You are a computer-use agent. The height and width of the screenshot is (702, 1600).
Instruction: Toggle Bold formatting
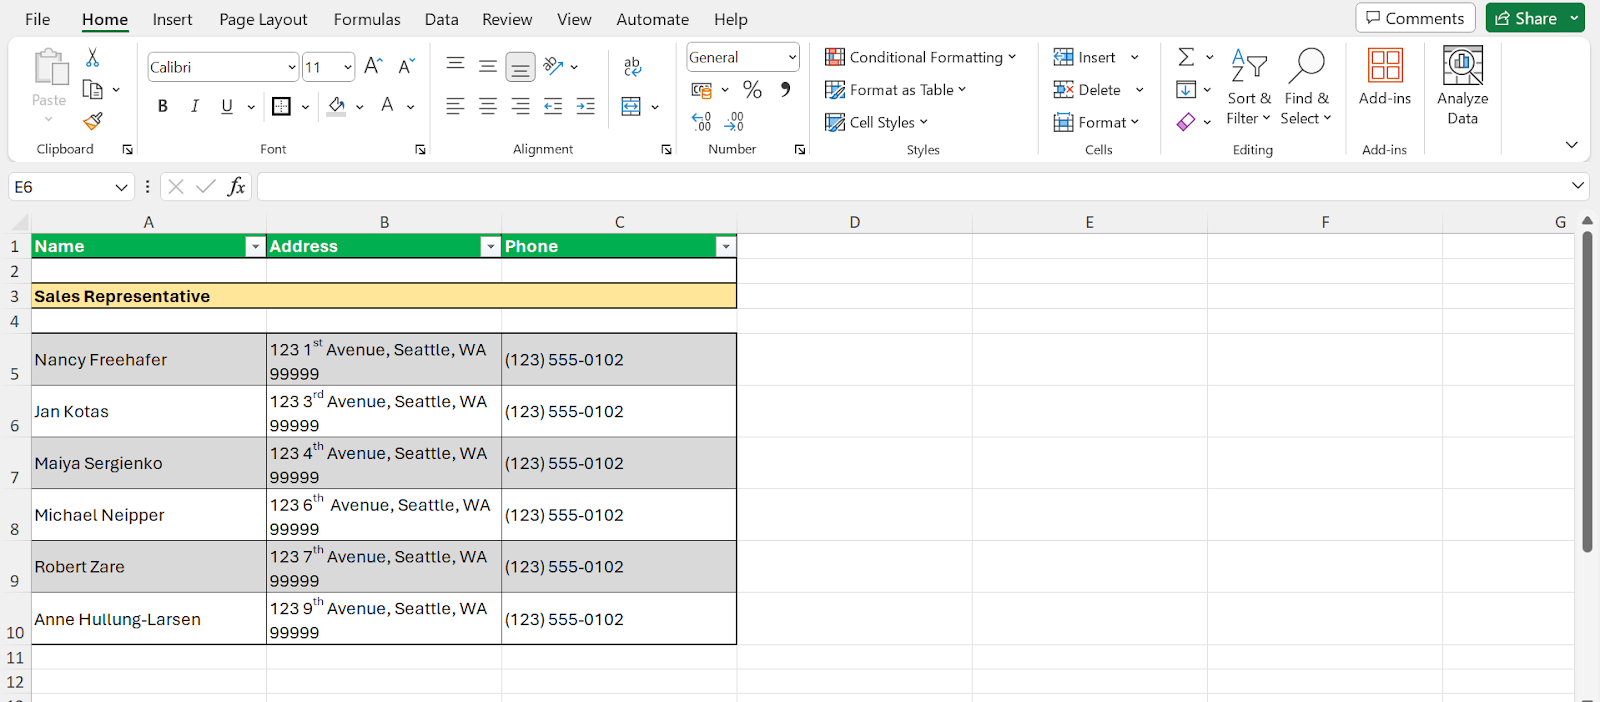(x=163, y=106)
